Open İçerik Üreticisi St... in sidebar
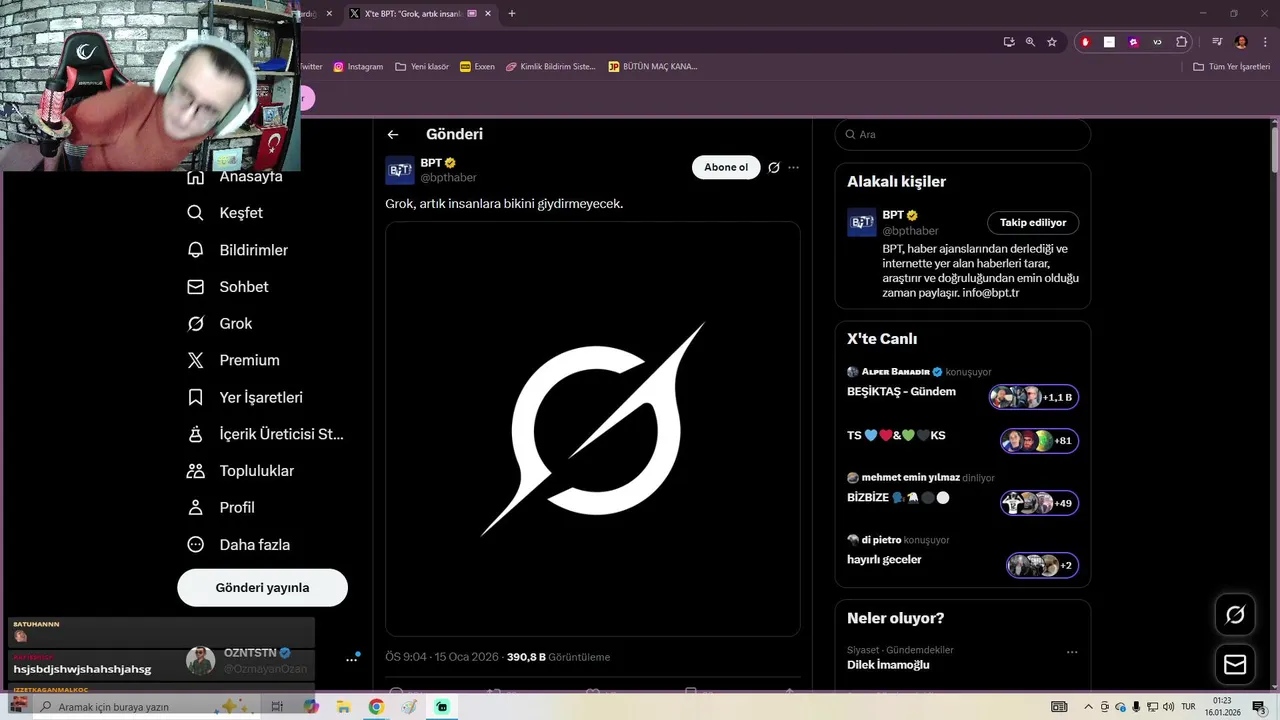1280x720 pixels. coord(266,434)
